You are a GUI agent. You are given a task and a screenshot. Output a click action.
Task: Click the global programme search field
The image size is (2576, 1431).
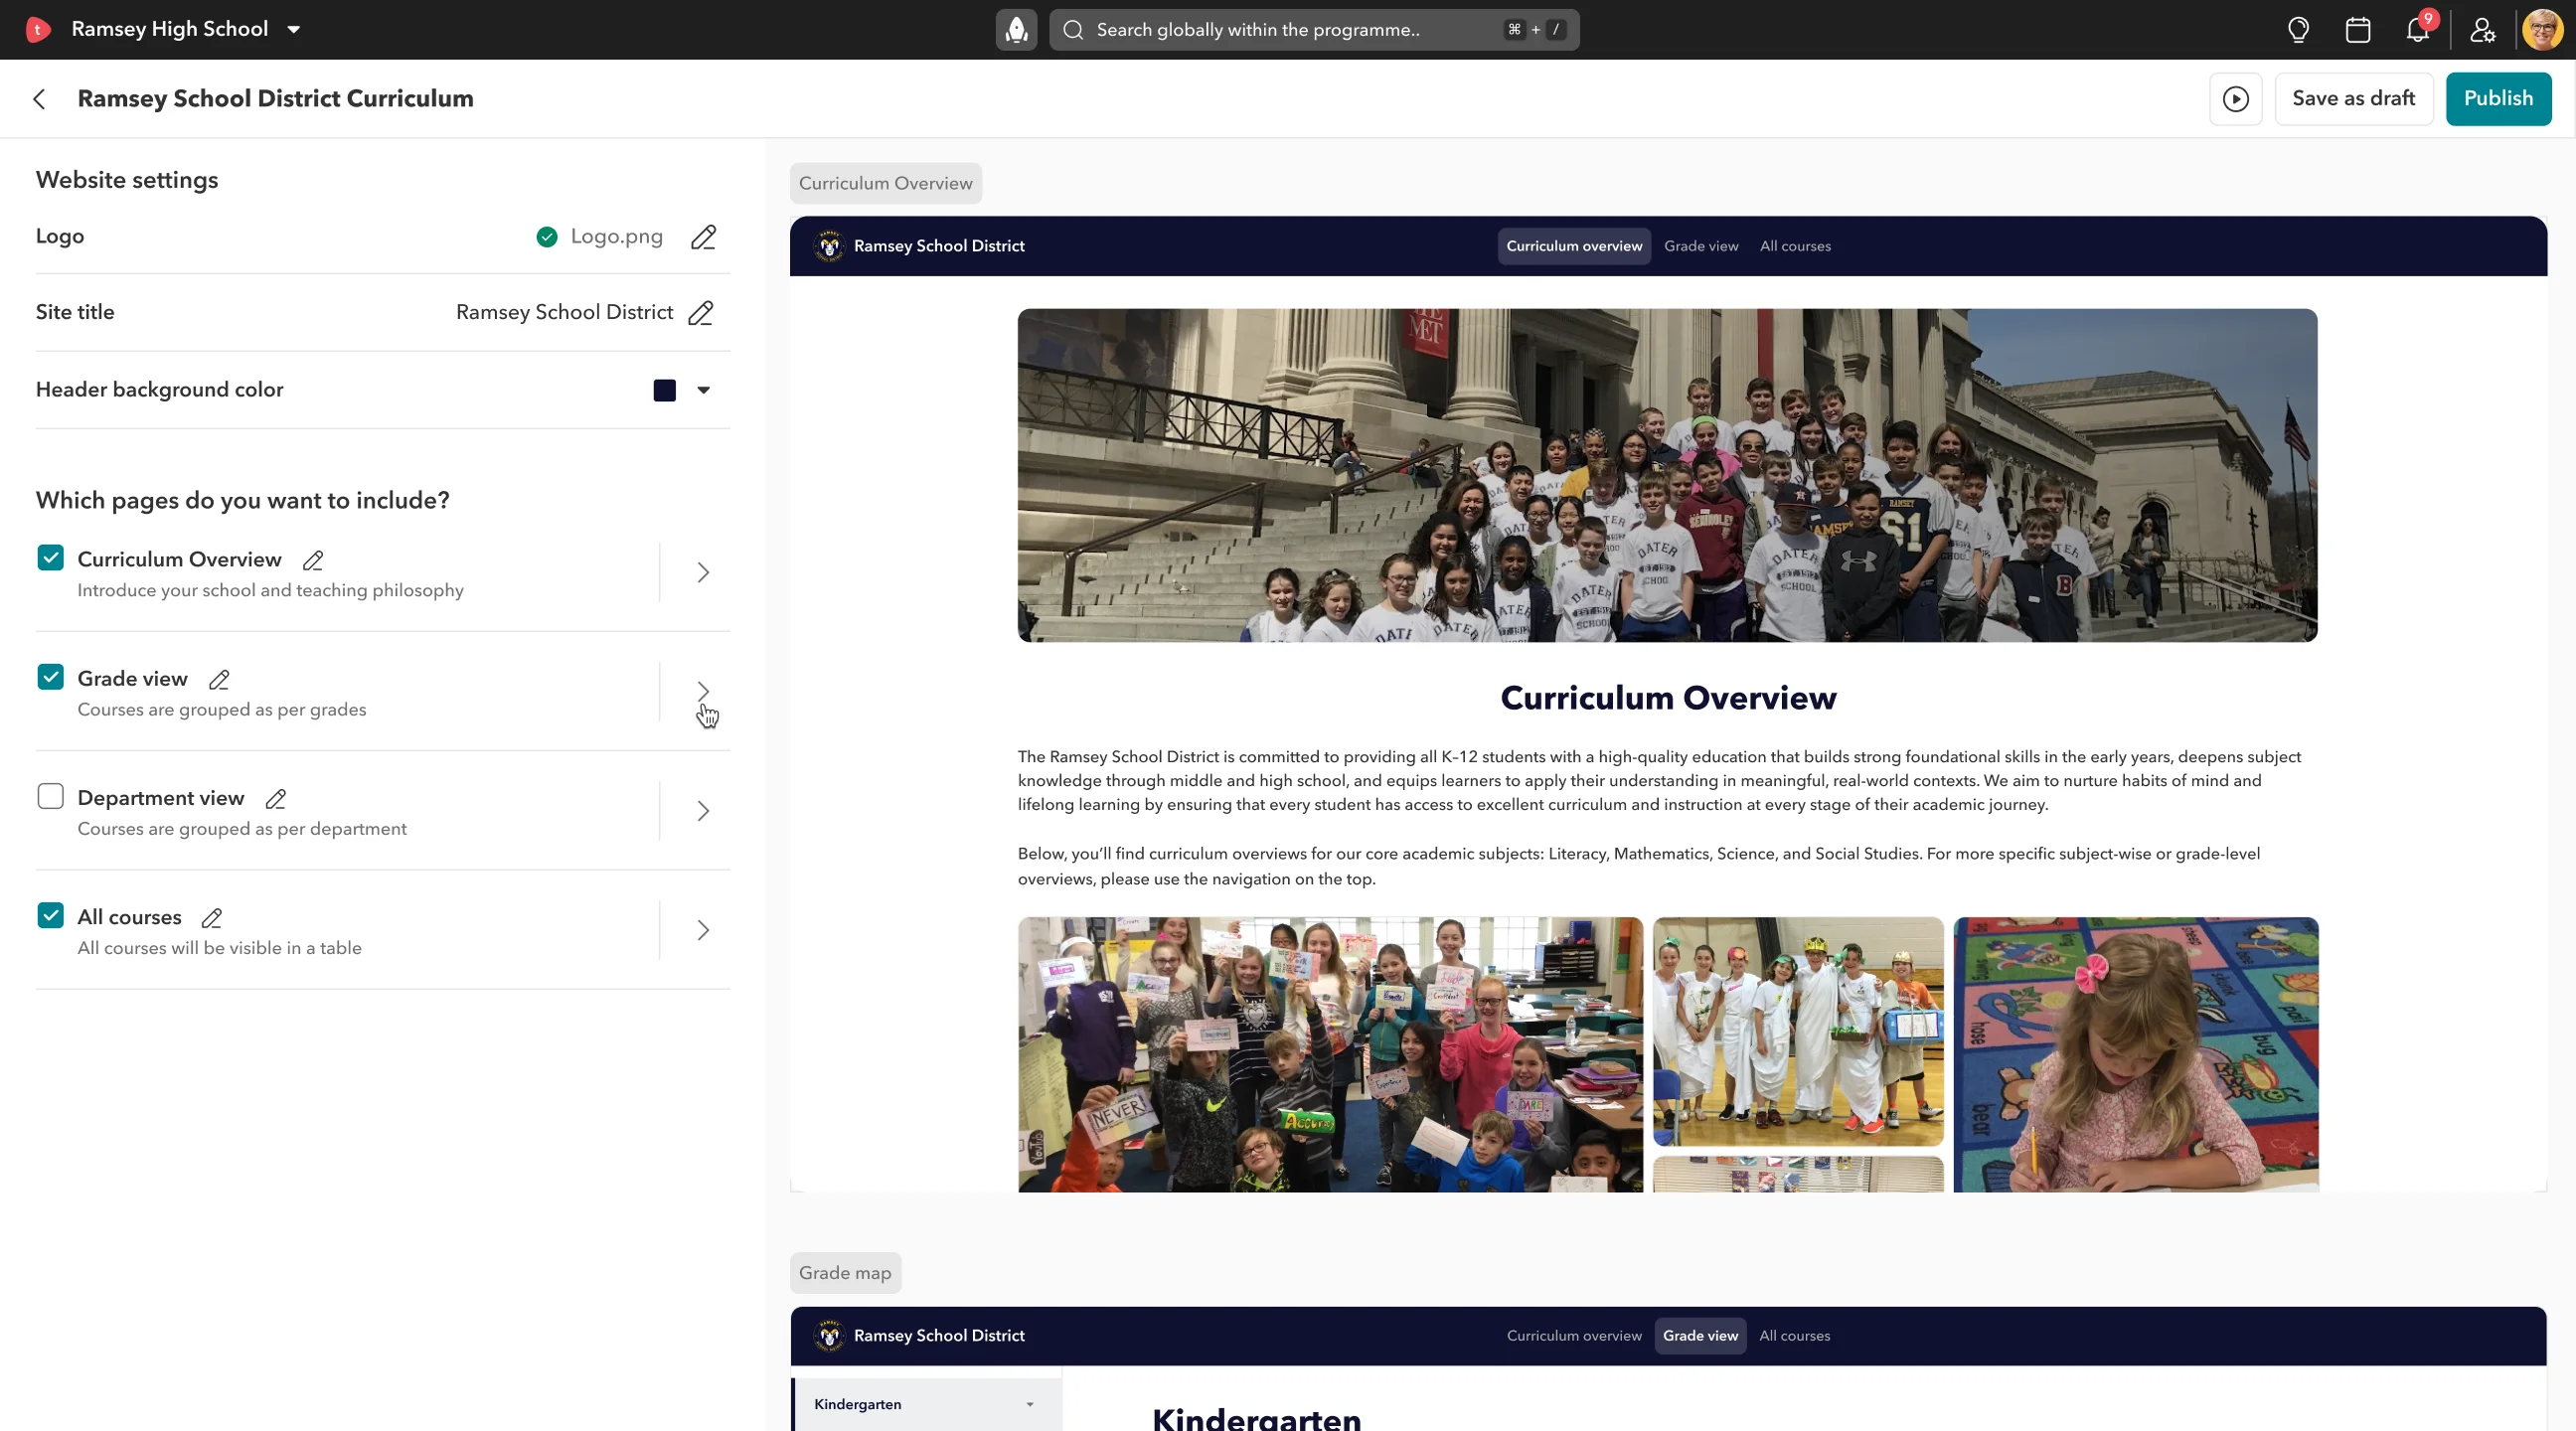pos(1314,30)
